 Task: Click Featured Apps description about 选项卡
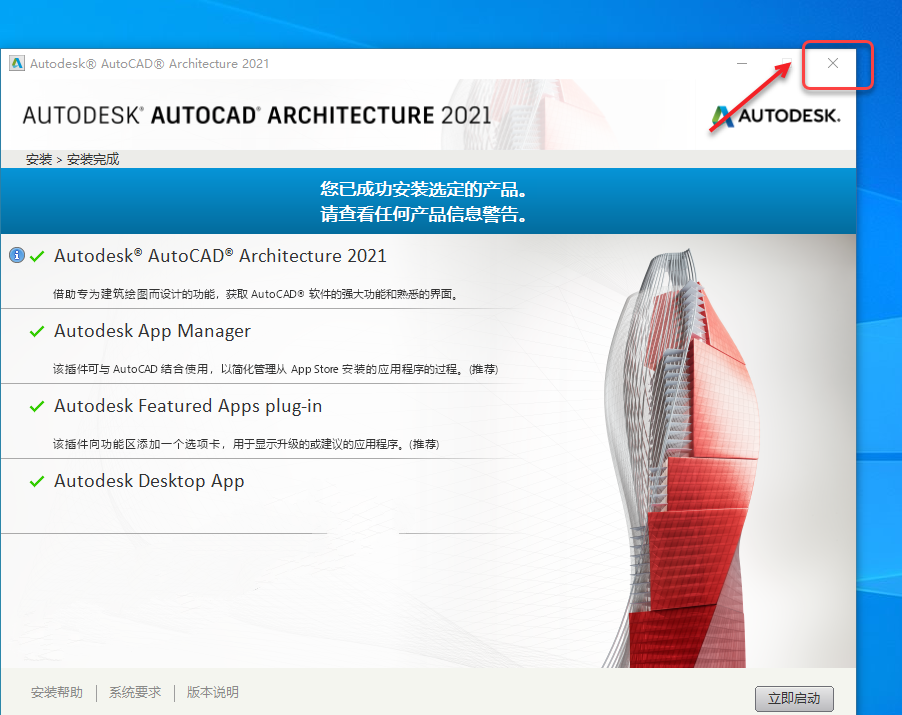click(x=246, y=444)
